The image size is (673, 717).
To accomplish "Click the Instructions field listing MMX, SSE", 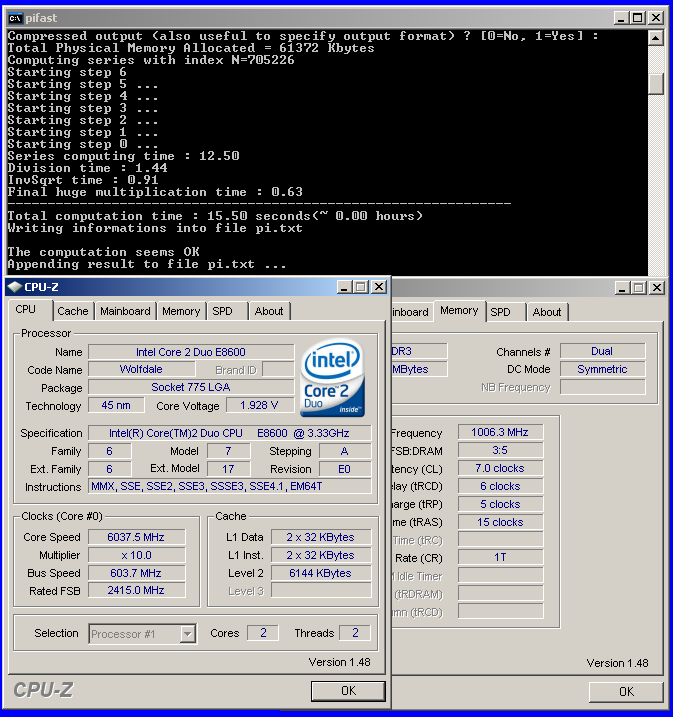I will 230,486.
